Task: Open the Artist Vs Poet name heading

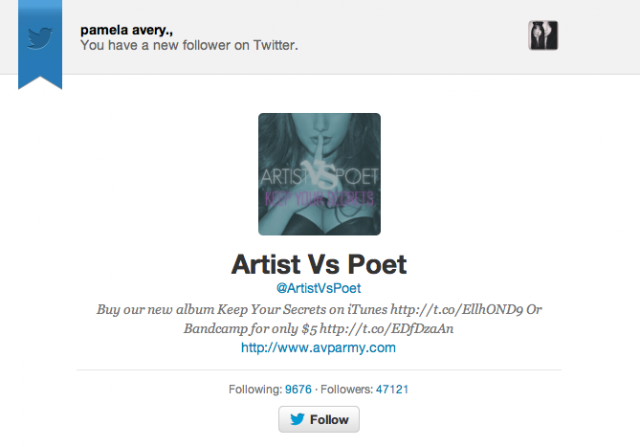Action: (319, 264)
